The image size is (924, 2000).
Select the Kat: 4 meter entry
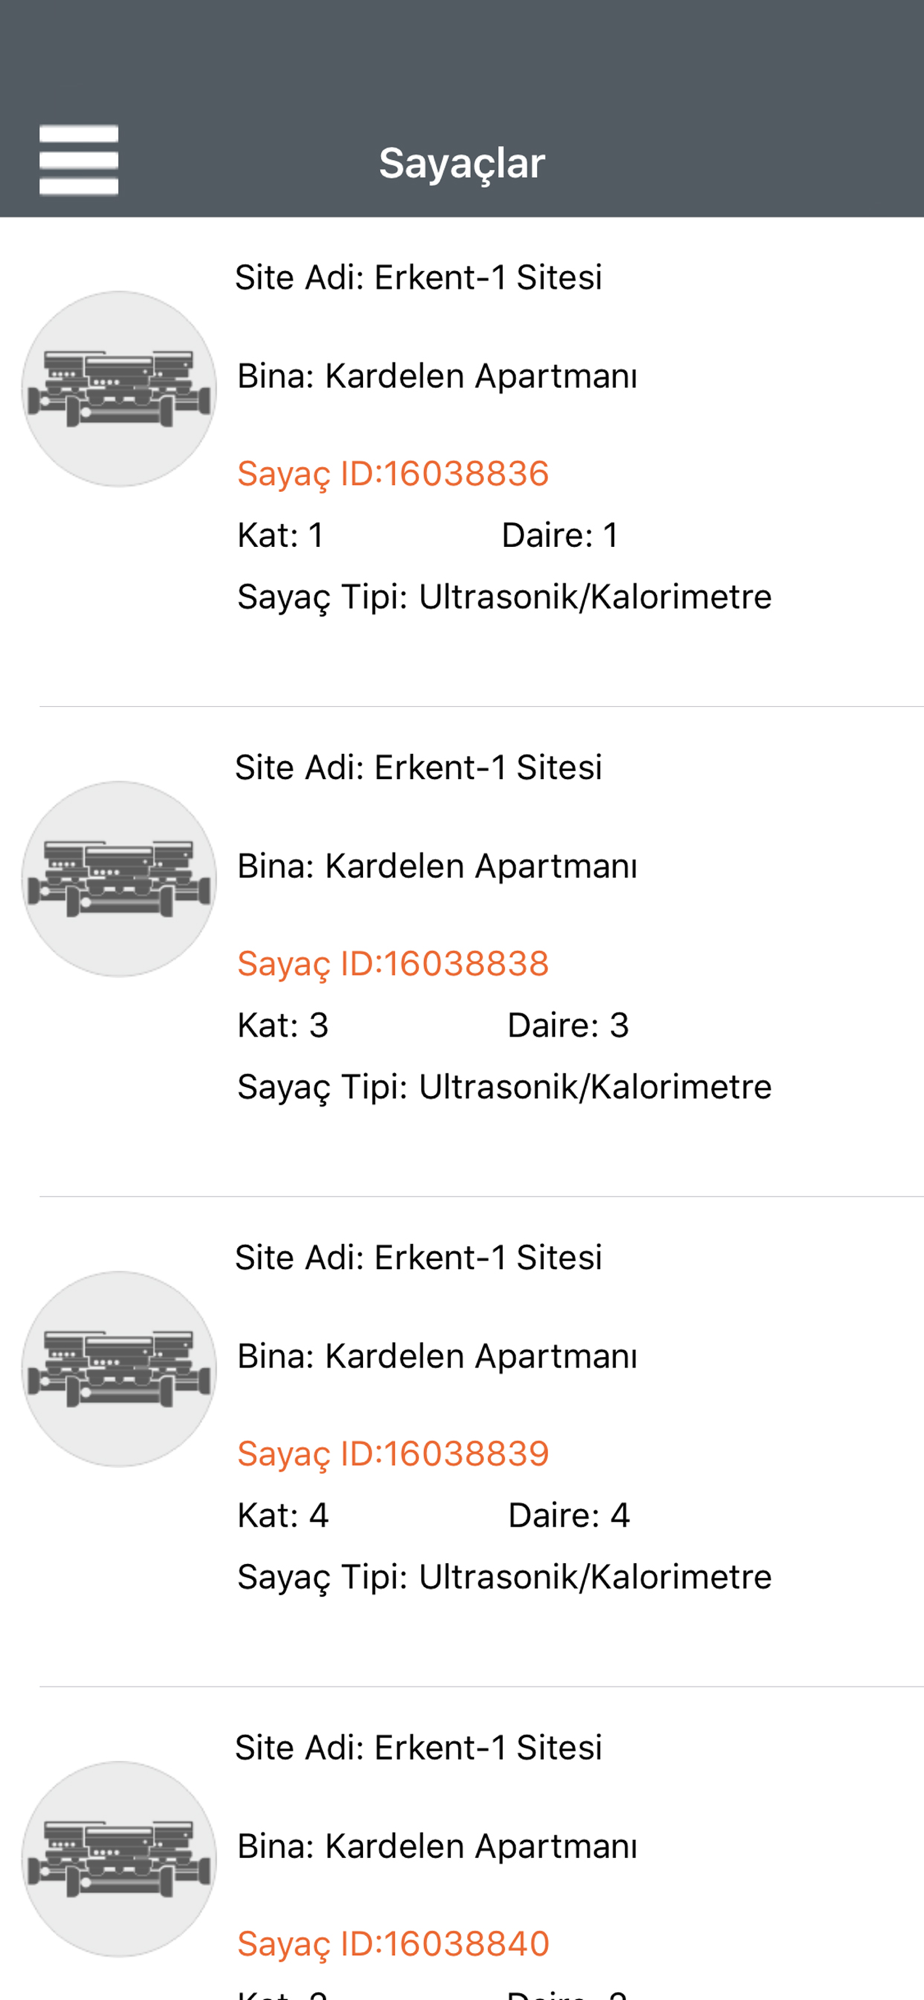(x=283, y=1515)
